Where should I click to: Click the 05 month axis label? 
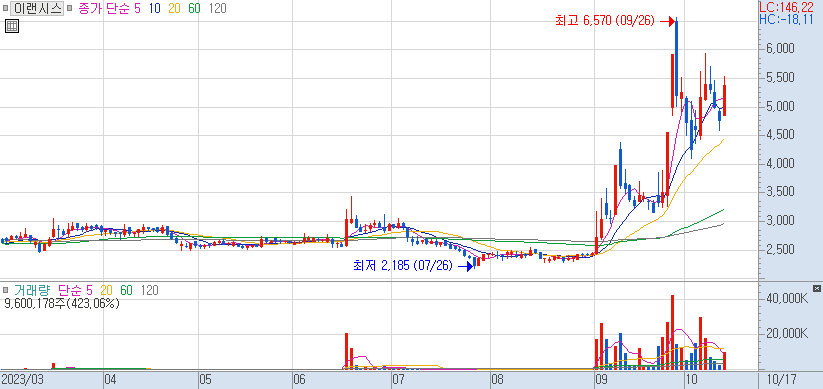205,379
